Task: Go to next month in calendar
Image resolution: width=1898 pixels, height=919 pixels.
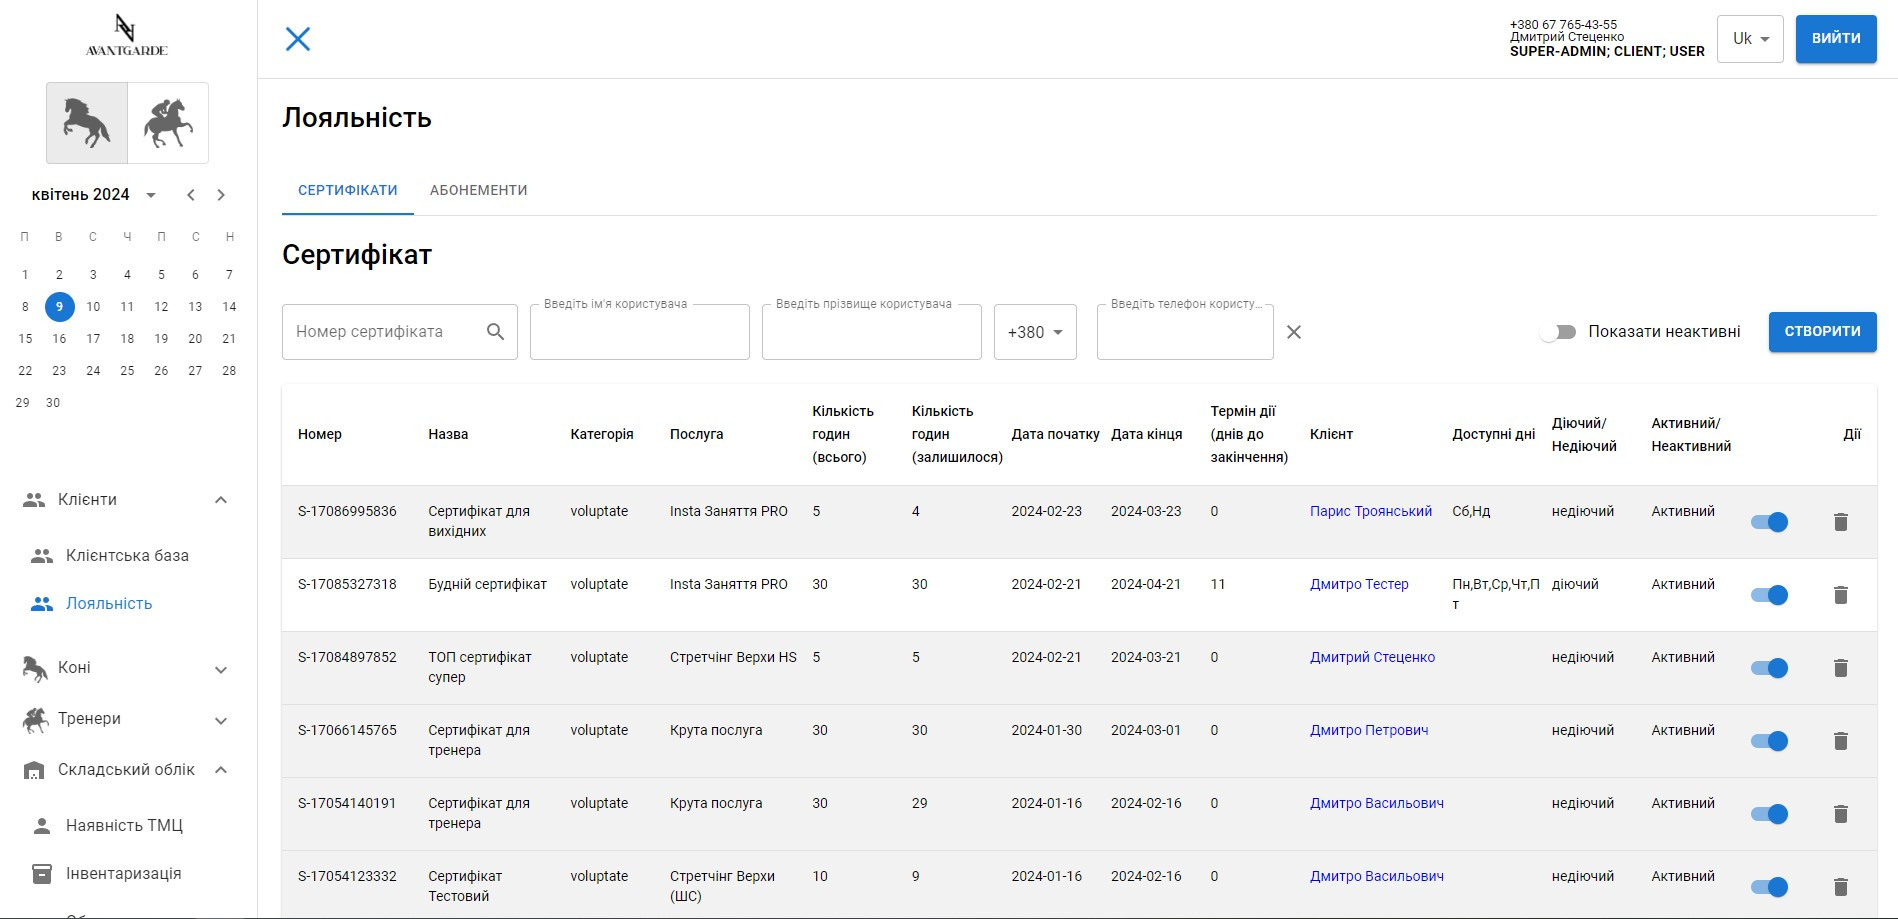Action: pyautogui.click(x=221, y=195)
